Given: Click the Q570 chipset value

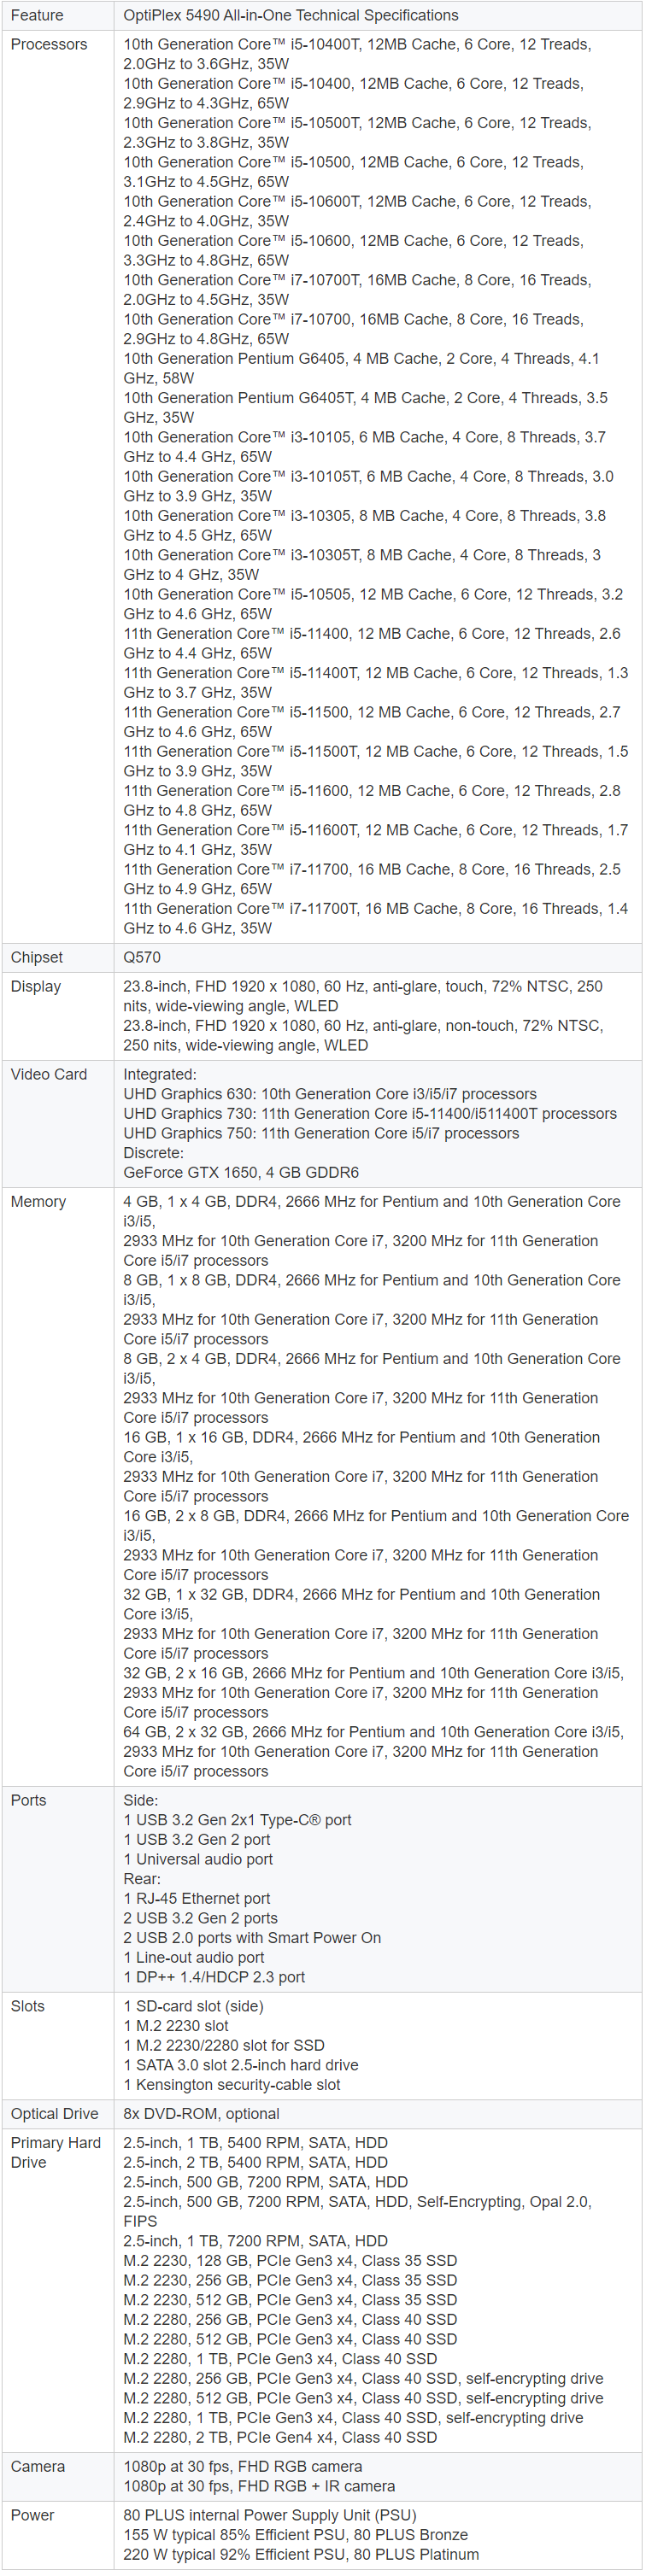Looking at the screenshot, I should point(142,957).
